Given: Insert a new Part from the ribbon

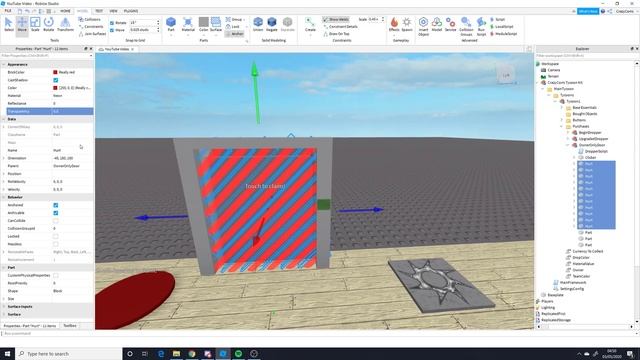Looking at the screenshot, I should pos(171,24).
